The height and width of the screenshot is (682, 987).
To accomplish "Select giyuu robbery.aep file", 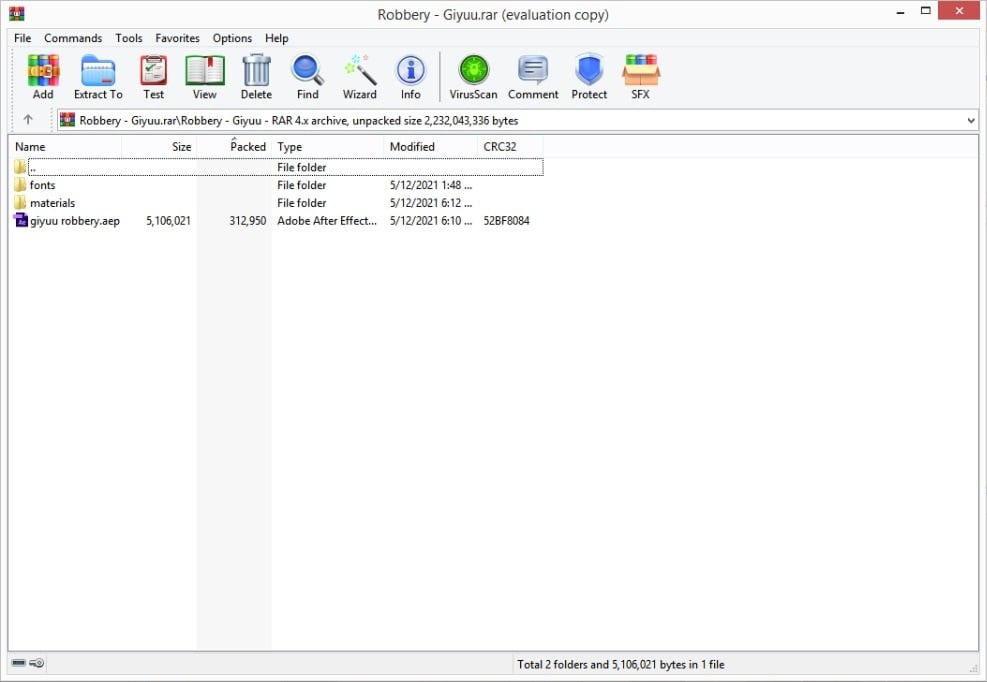I will (277, 221).
